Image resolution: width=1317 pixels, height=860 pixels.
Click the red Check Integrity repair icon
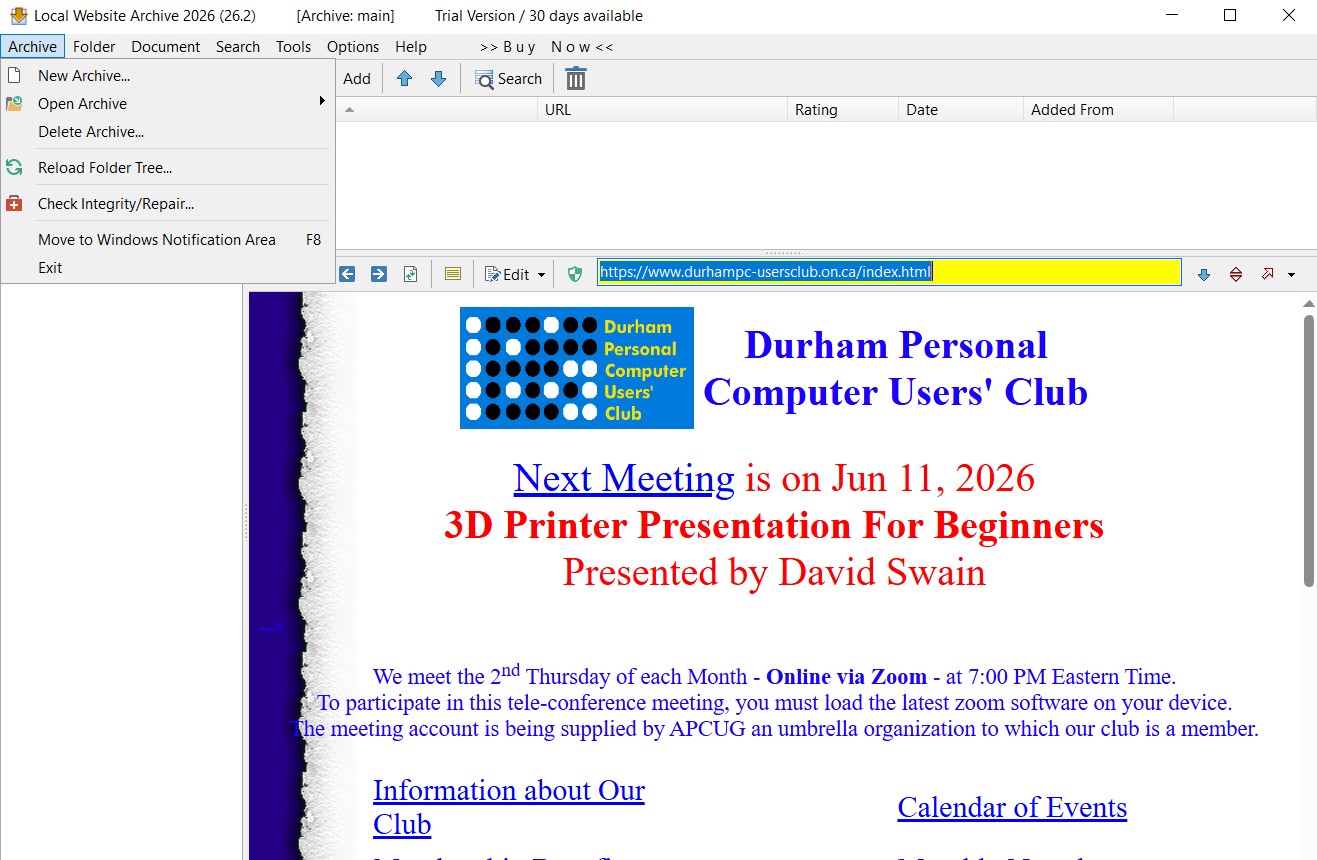(14, 204)
